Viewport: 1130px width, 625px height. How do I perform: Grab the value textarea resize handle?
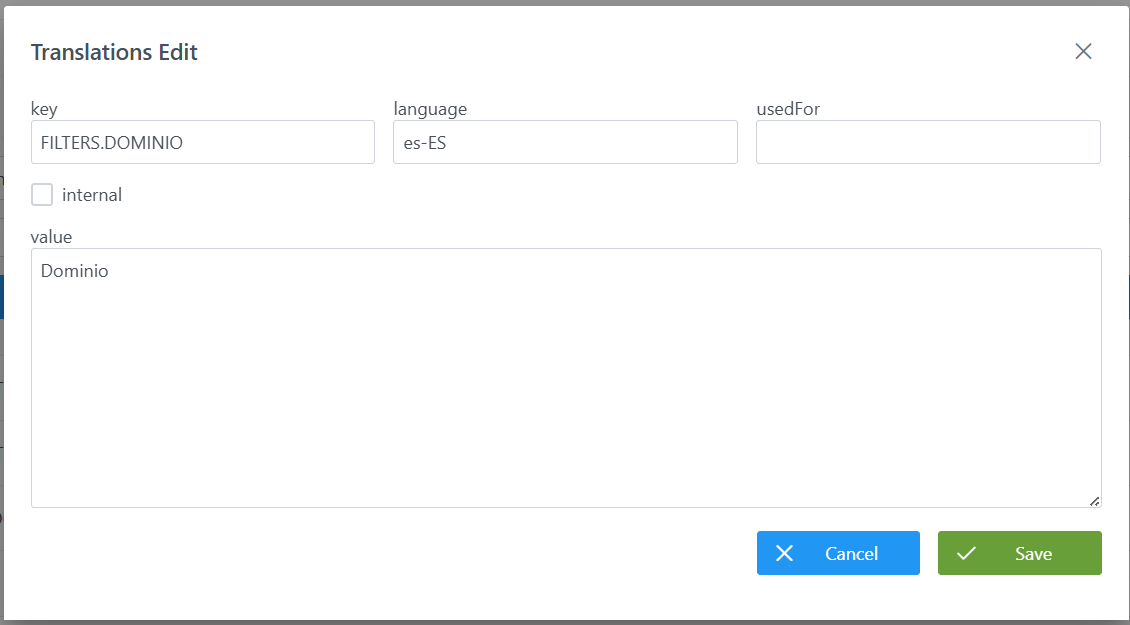coord(1094,500)
